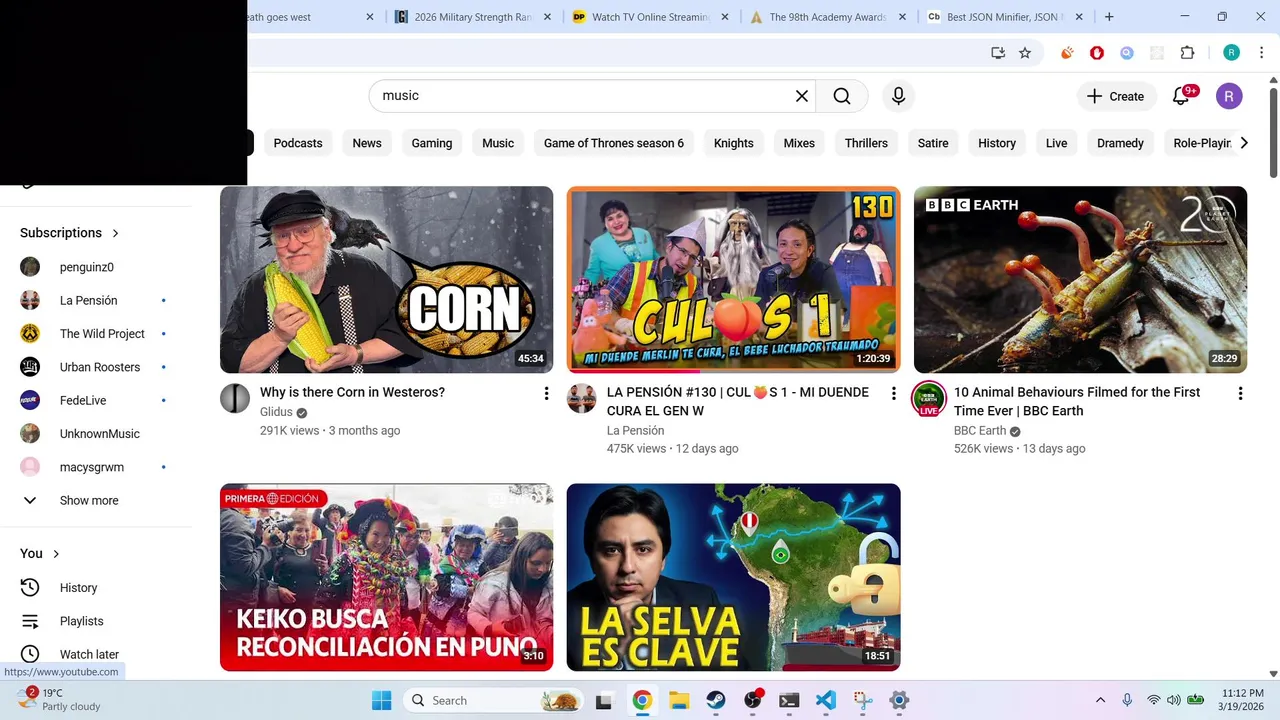Open the Chrome profile R avatar
1280x720 pixels.
pos(1232,53)
